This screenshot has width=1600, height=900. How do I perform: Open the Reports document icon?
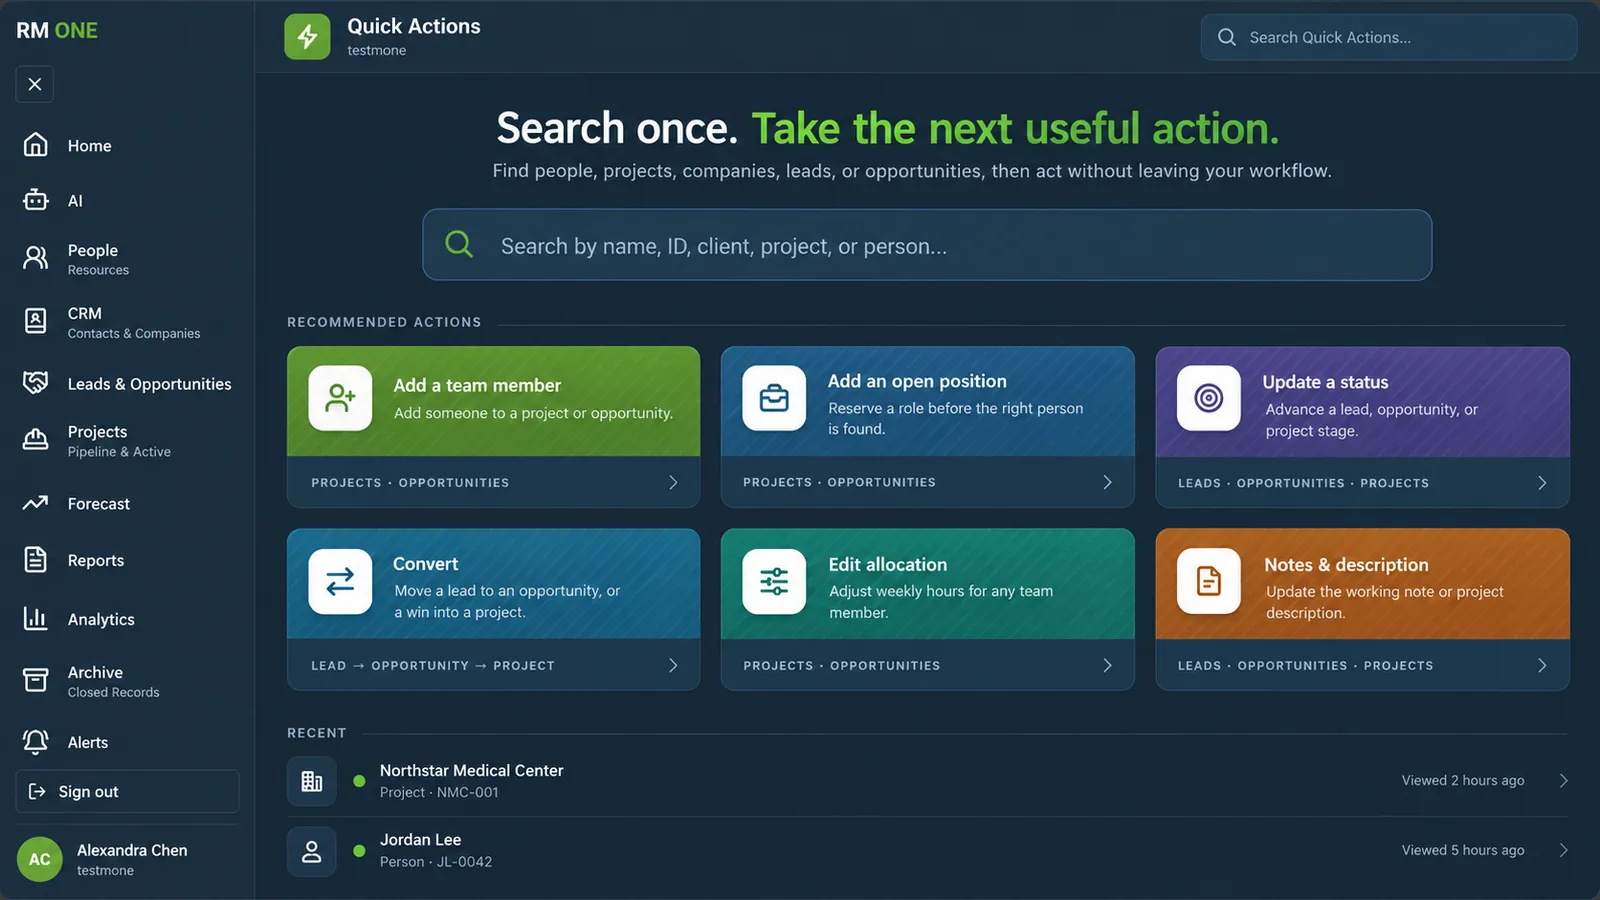pyautogui.click(x=36, y=560)
